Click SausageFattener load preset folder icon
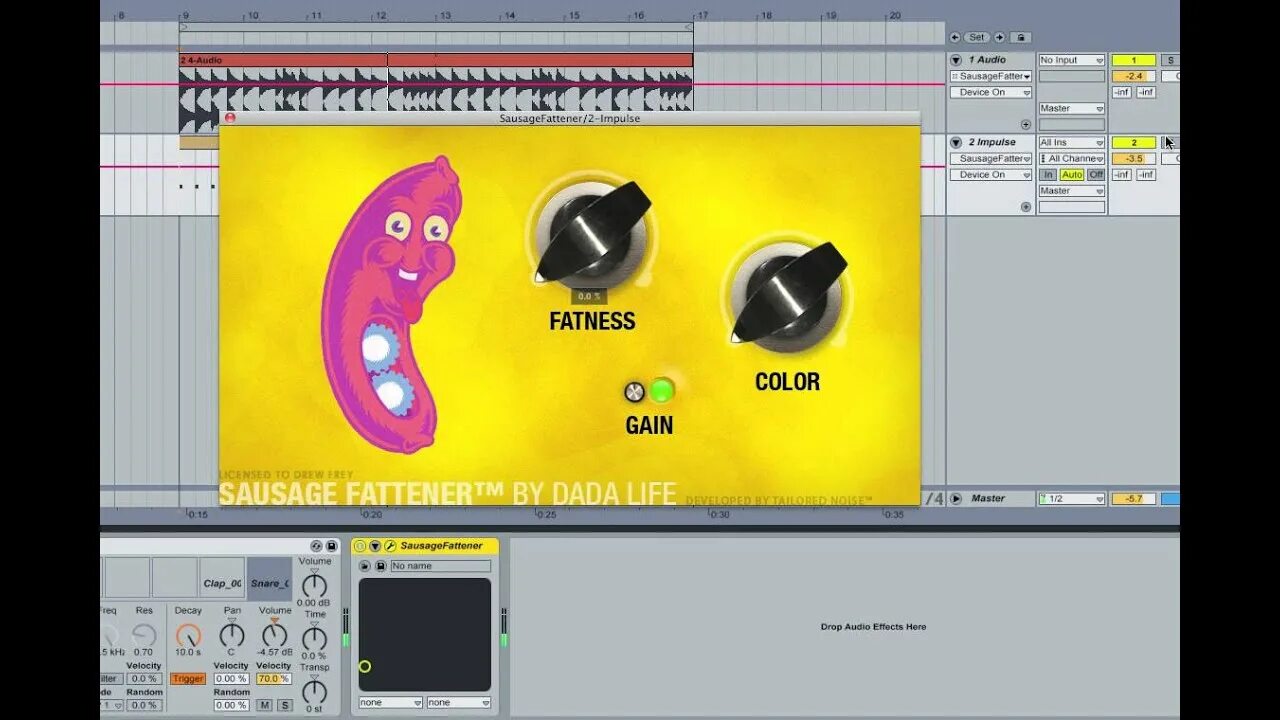The image size is (1280, 720). click(x=365, y=566)
